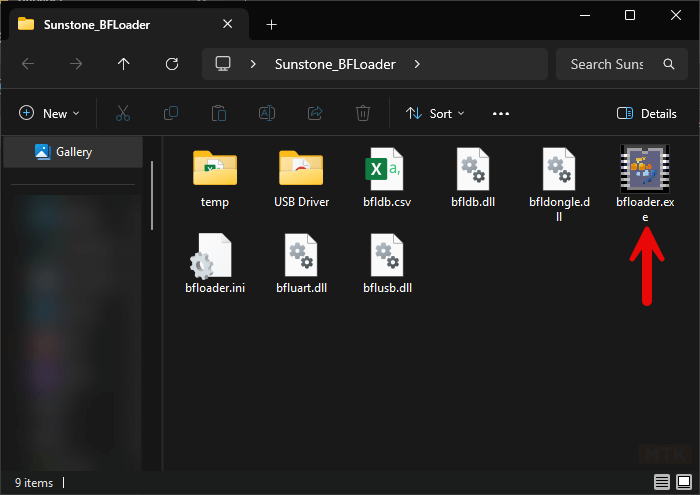This screenshot has width=700, height=495.
Task: Expand chevron before Sunstone_BFLoader in address bar
Action: 253,64
